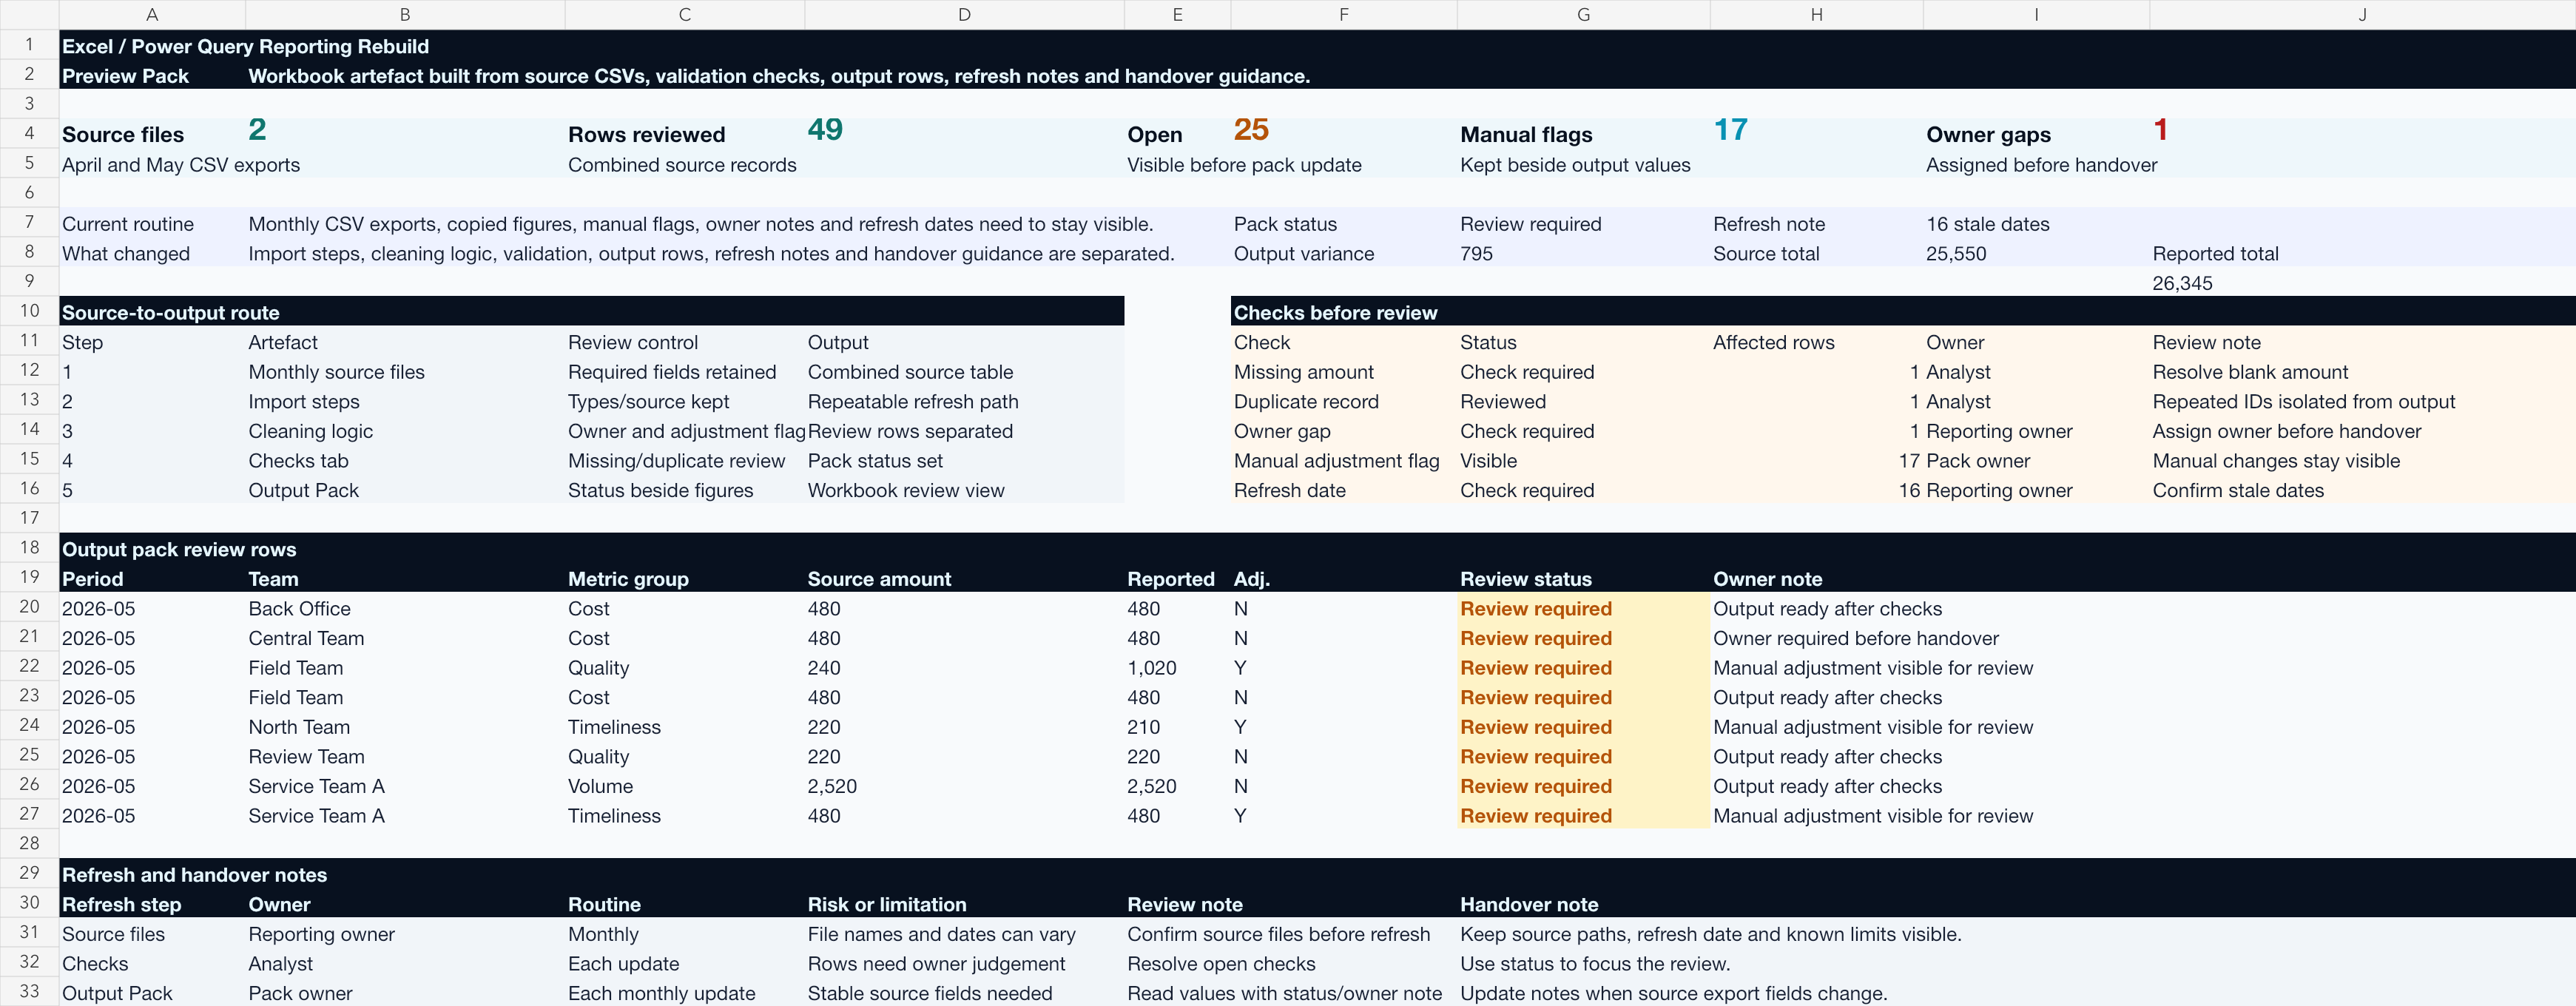Viewport: 2576px width, 1006px height.
Task: Click 'Repeatable refresh path' output cell
Action: pos(913,401)
